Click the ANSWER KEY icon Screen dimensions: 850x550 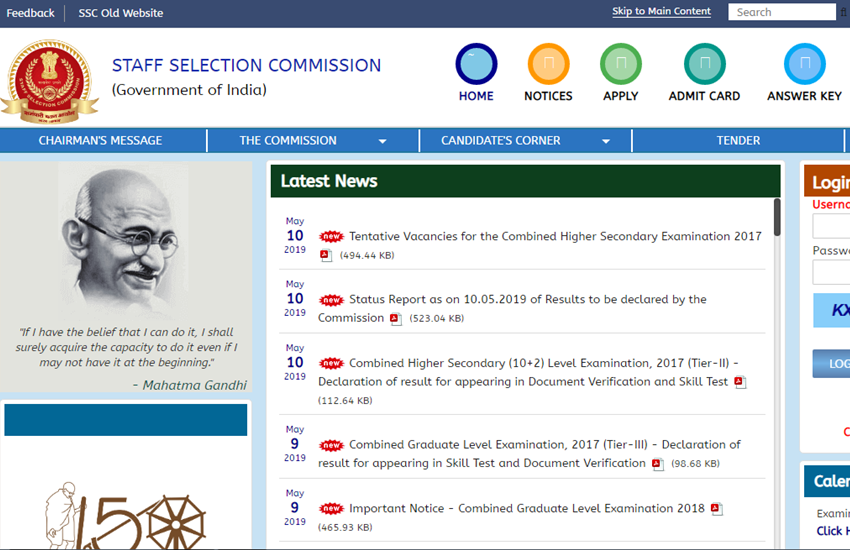pos(804,64)
